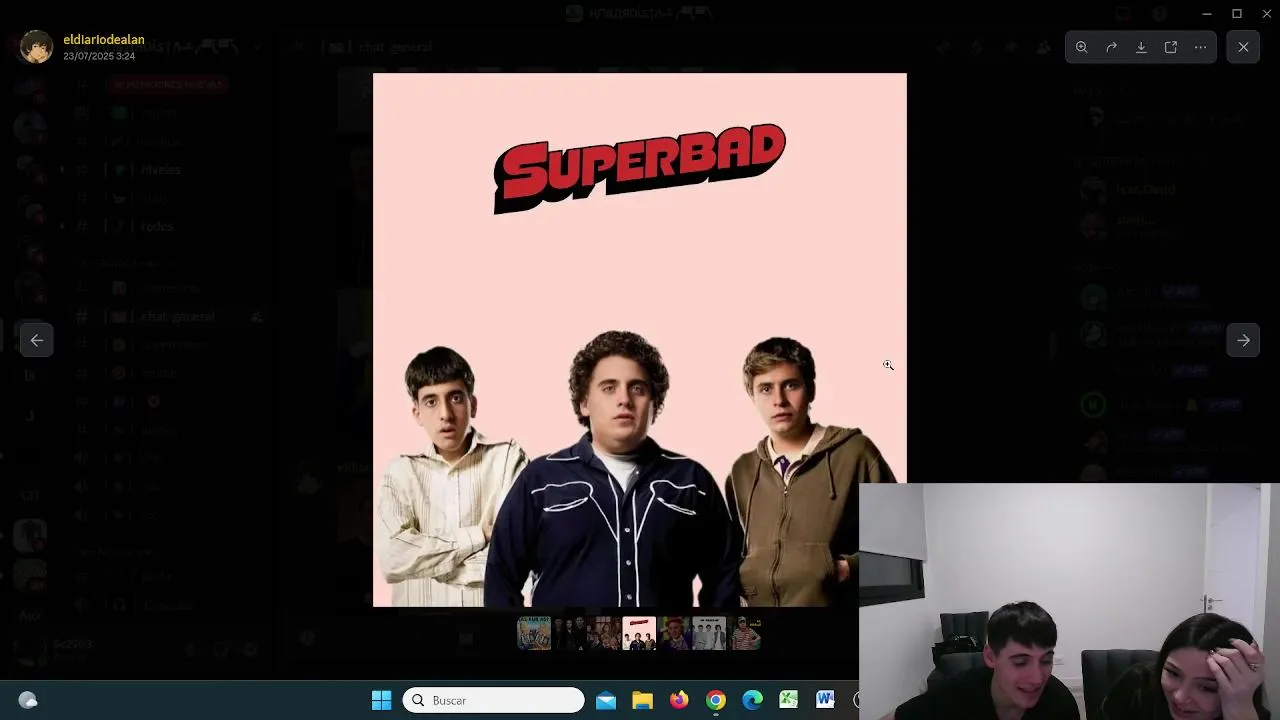Open the Windows Start menu
Viewport: 1280px width, 720px height.
pos(381,700)
